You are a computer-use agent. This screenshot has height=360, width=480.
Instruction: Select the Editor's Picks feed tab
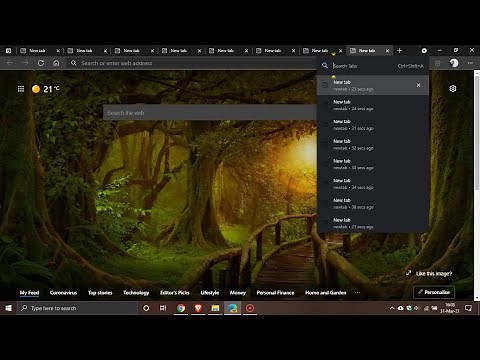click(175, 293)
